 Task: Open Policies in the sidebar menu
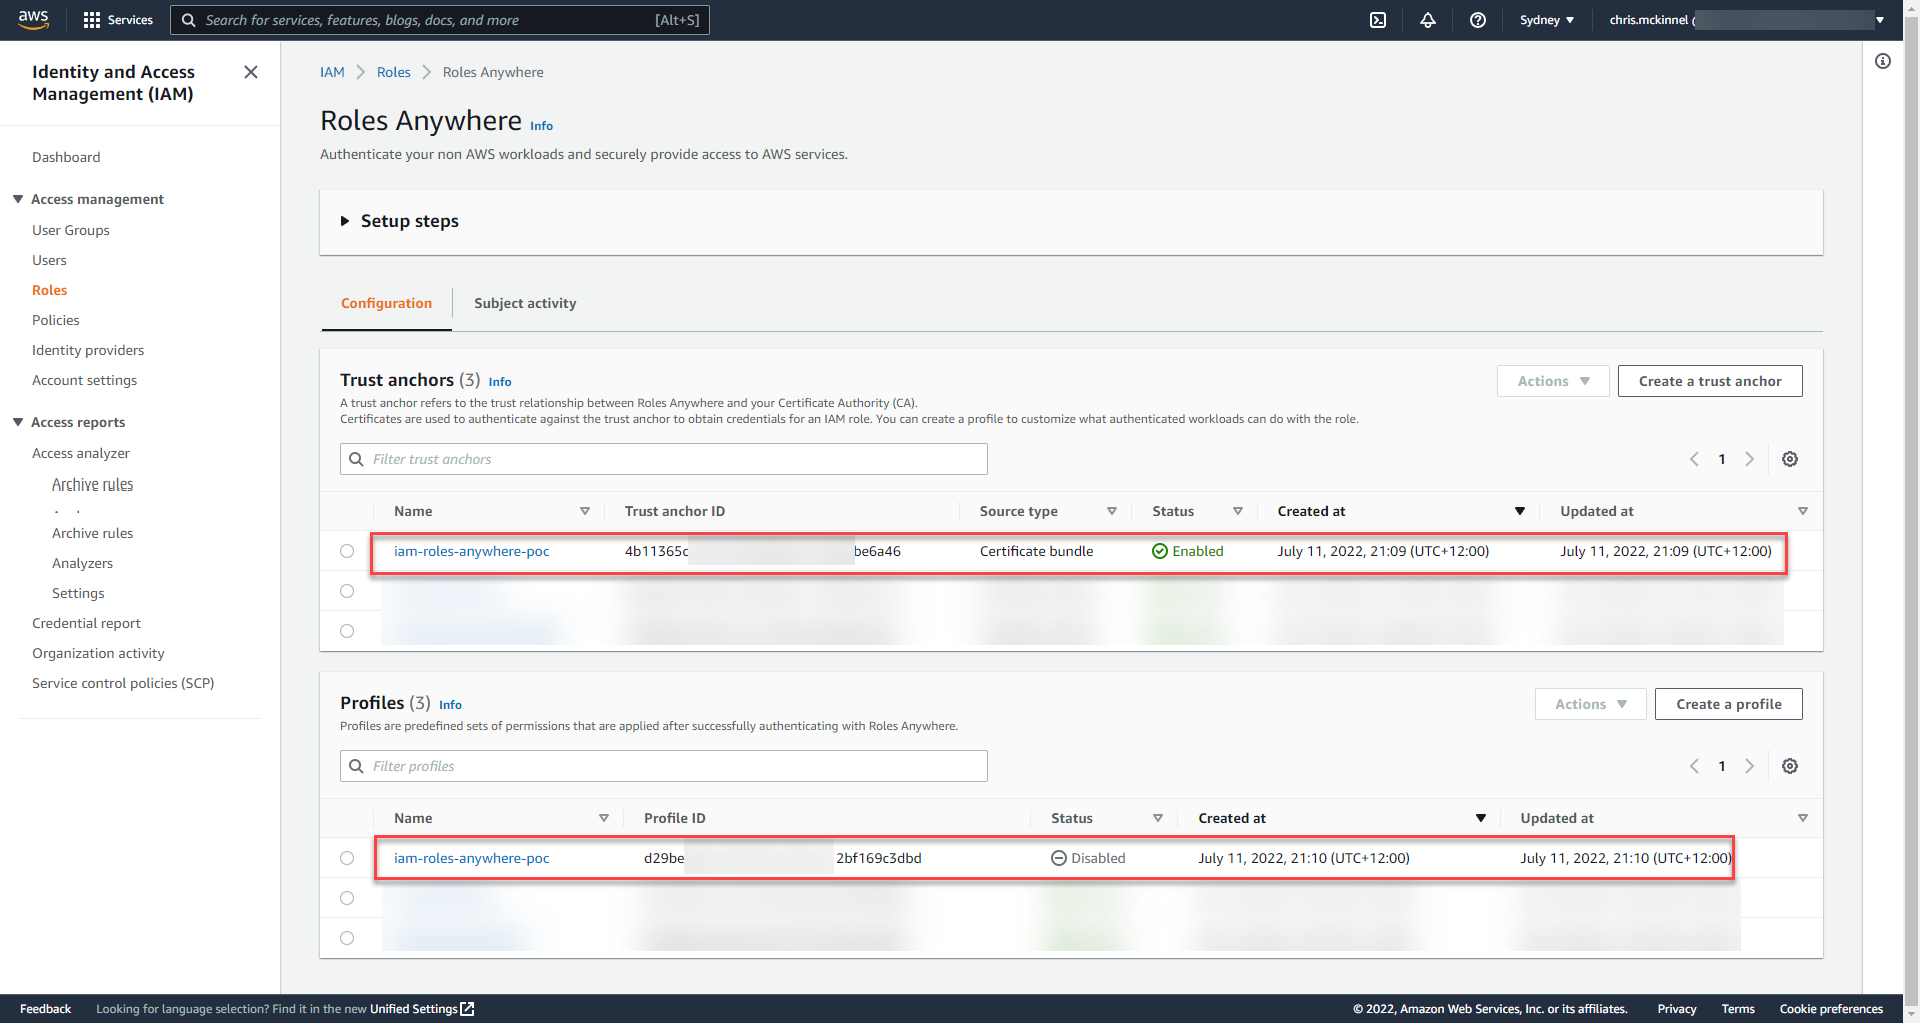pos(56,320)
